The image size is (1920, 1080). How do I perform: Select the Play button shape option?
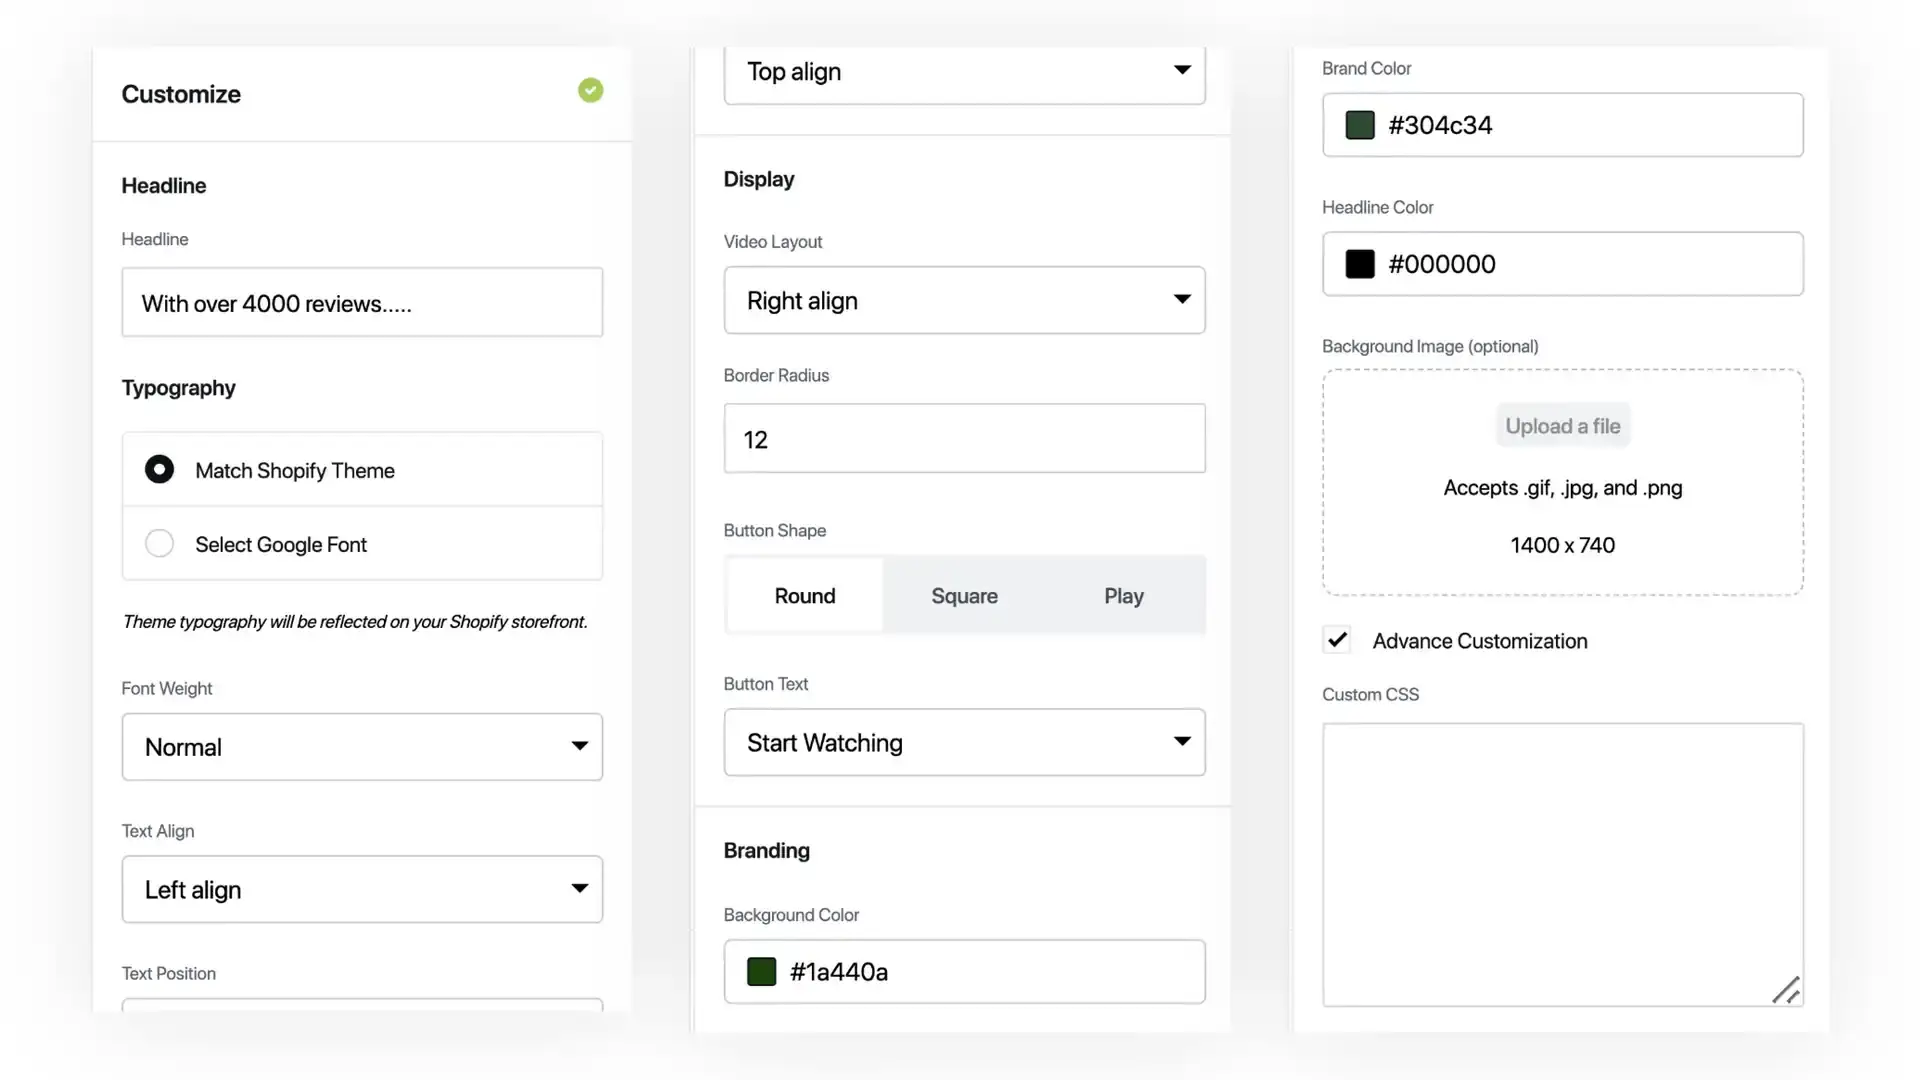1124,595
